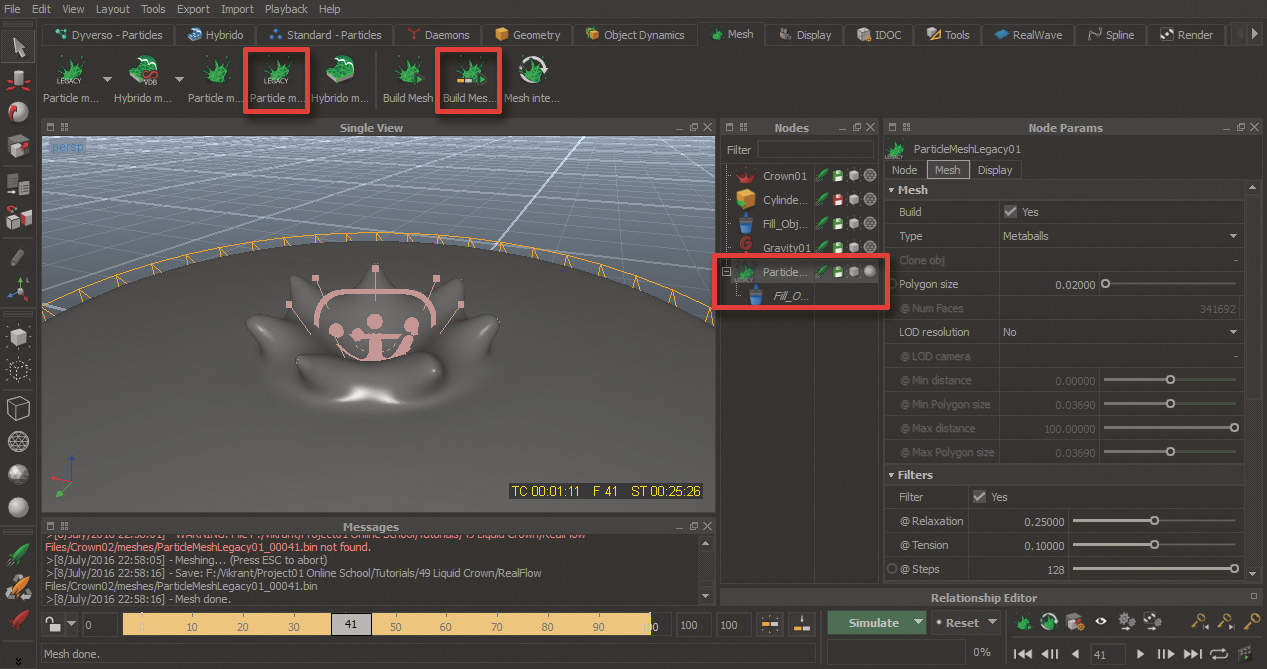This screenshot has width=1267, height=669.
Task: Uncheck the Build Yes checkbox
Action: (1010, 212)
